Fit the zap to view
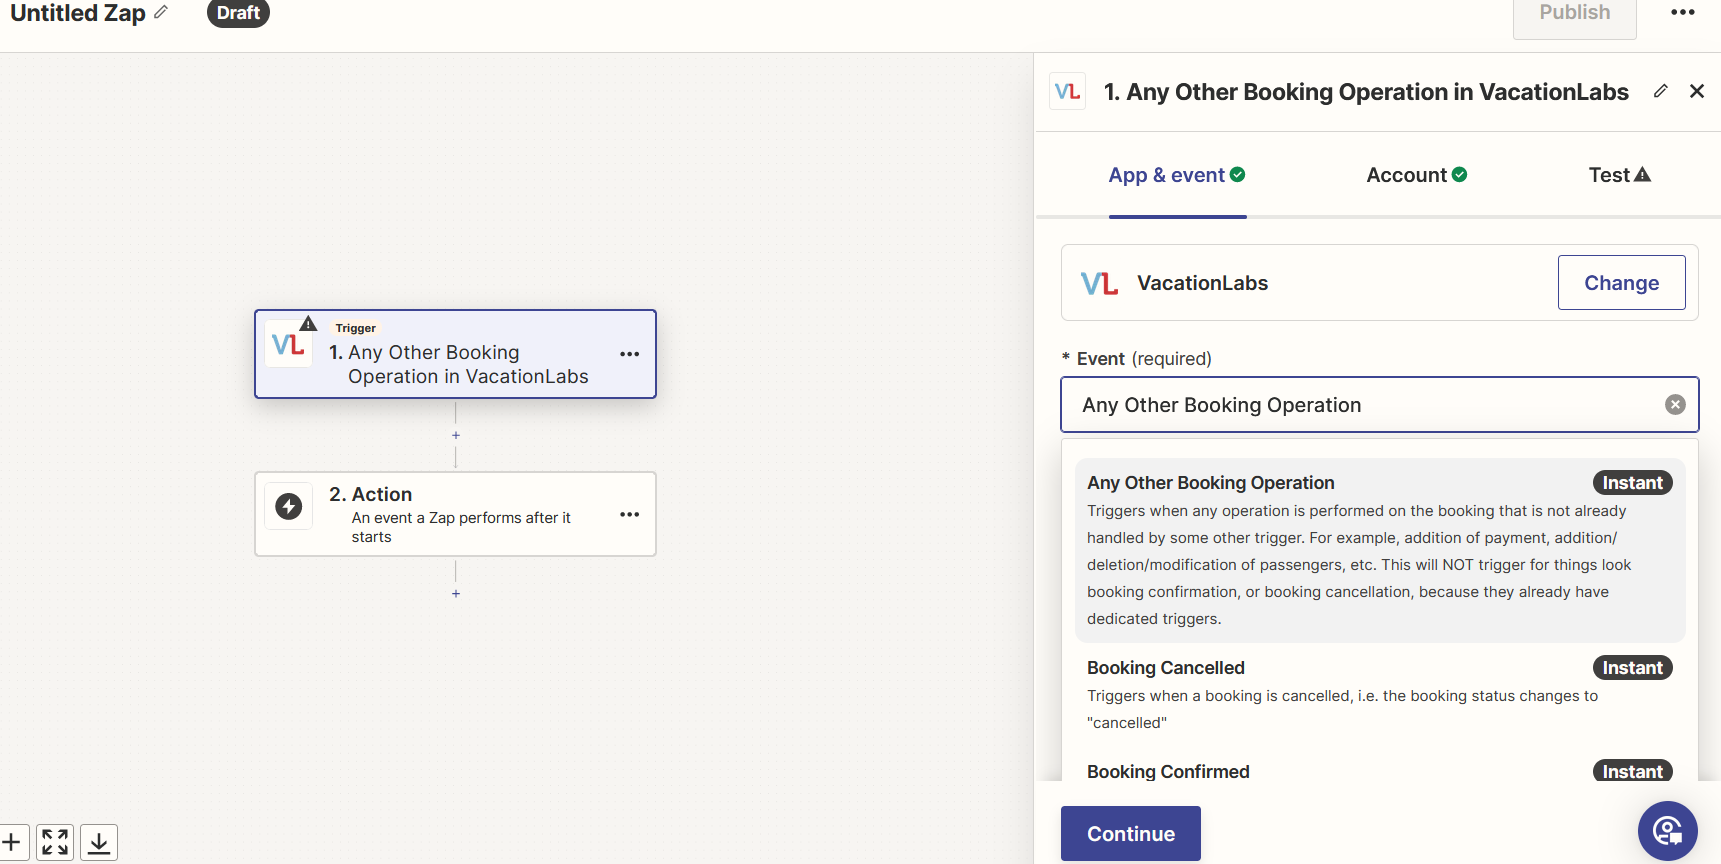 pyautogui.click(x=55, y=842)
